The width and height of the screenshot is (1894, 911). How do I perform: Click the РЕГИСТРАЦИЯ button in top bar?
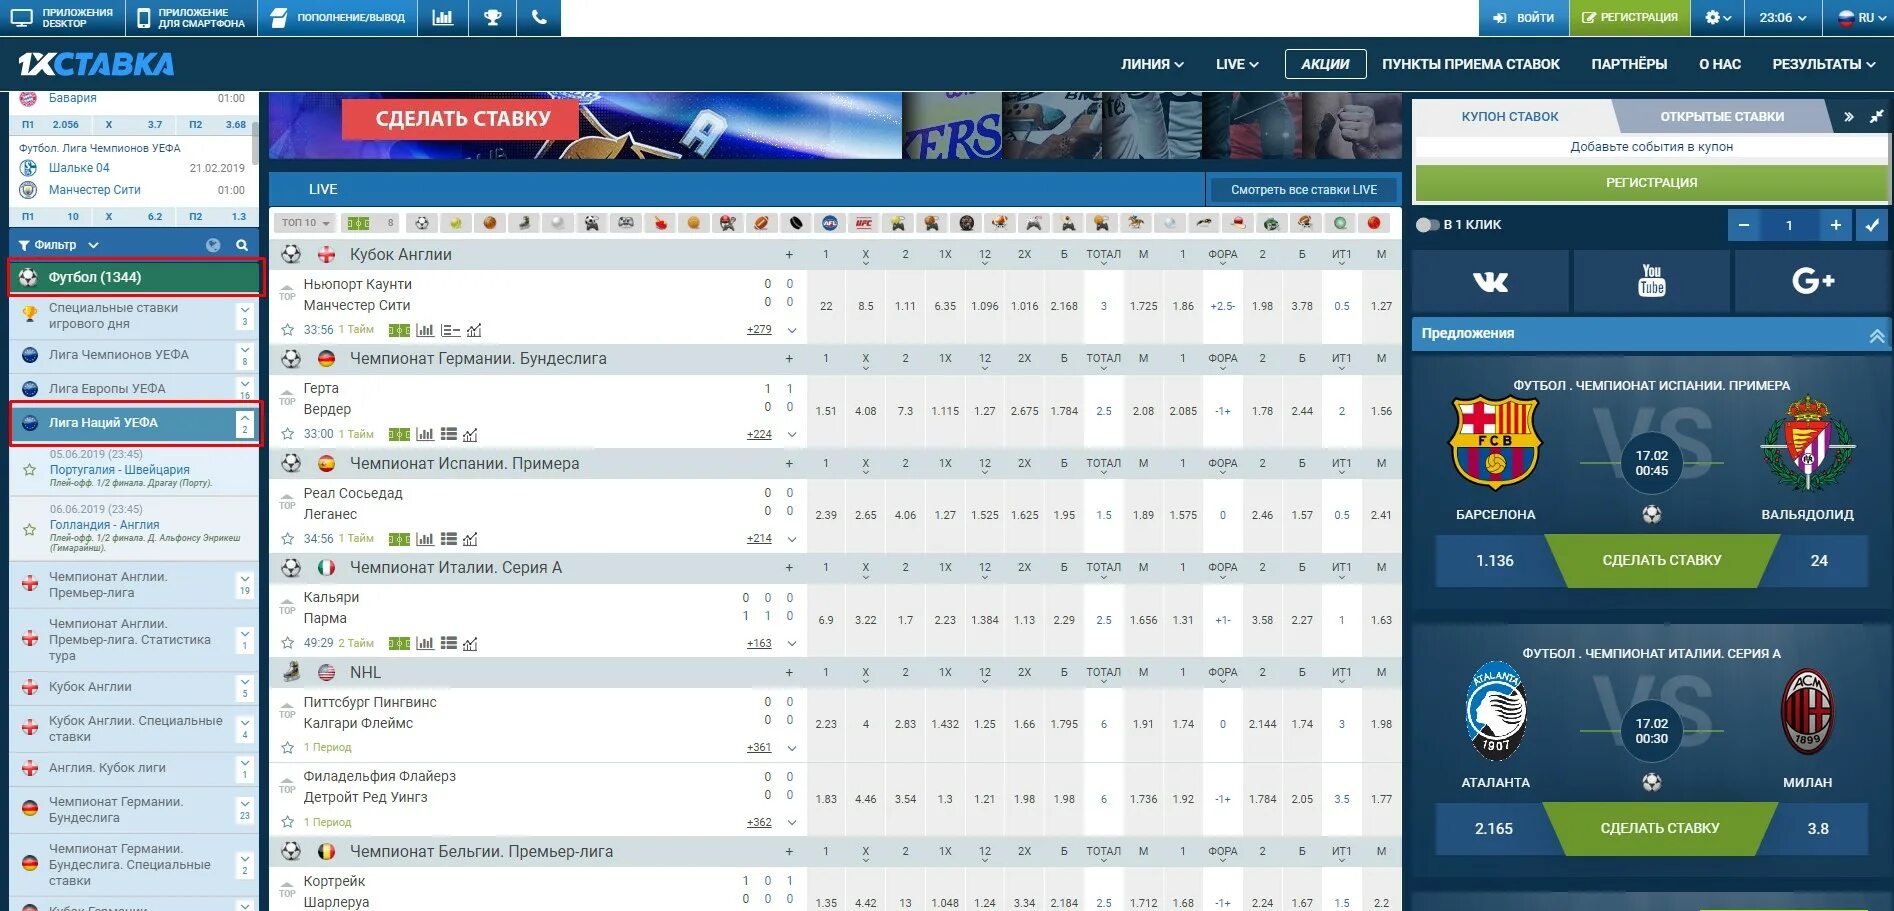(x=1630, y=18)
